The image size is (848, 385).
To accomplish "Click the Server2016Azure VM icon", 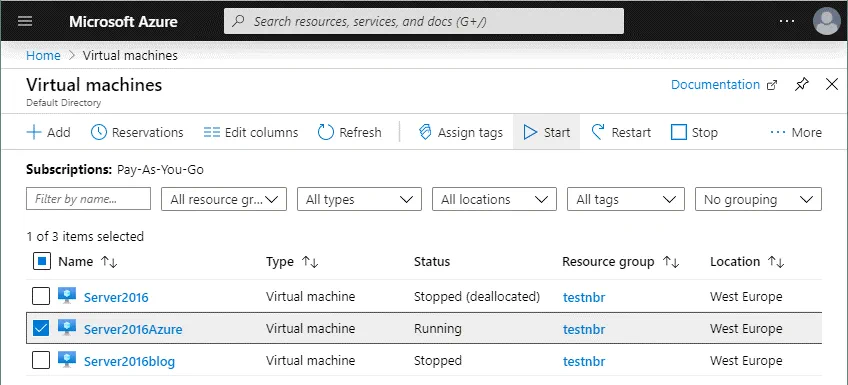I will tap(67, 328).
